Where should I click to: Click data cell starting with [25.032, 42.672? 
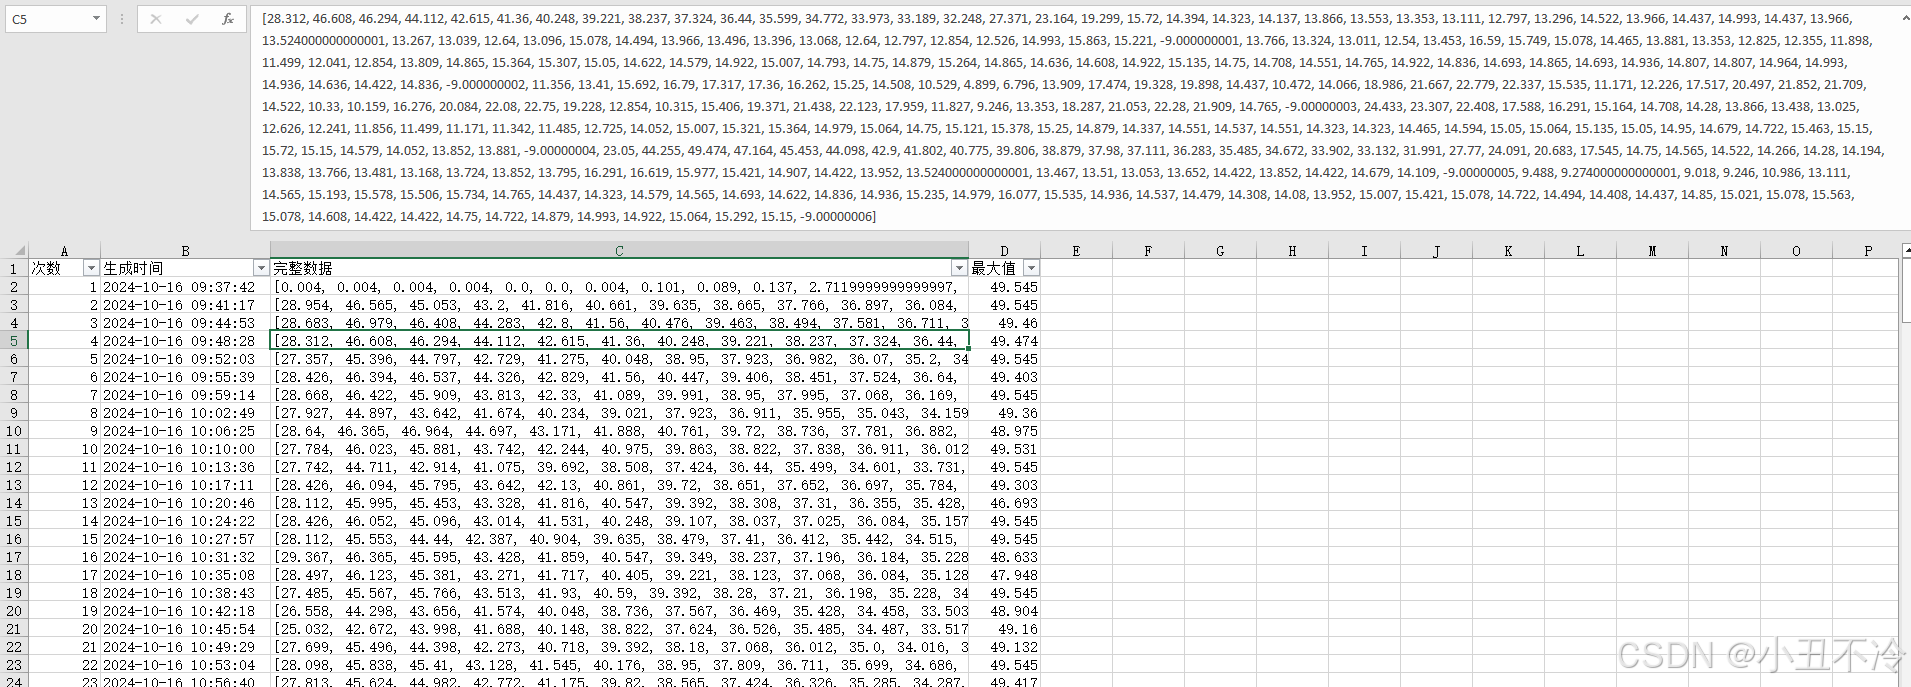pyautogui.click(x=619, y=629)
